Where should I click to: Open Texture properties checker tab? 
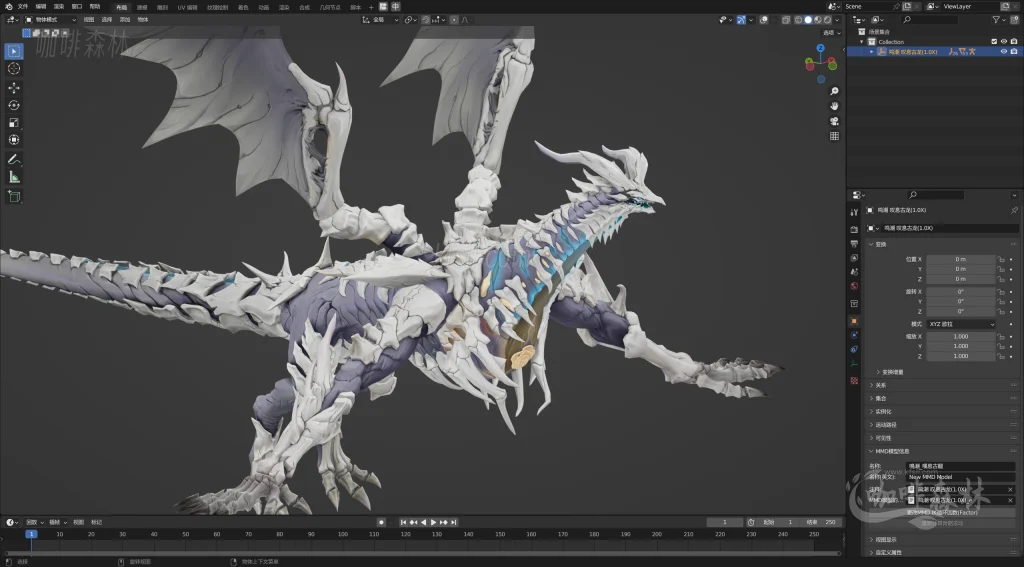pyautogui.click(x=854, y=380)
